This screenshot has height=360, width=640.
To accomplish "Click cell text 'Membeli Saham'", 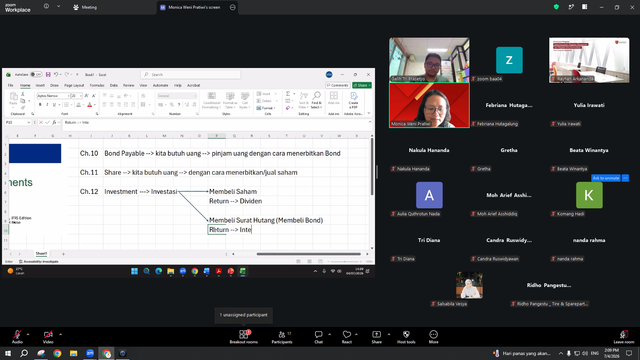I will 233,191.
